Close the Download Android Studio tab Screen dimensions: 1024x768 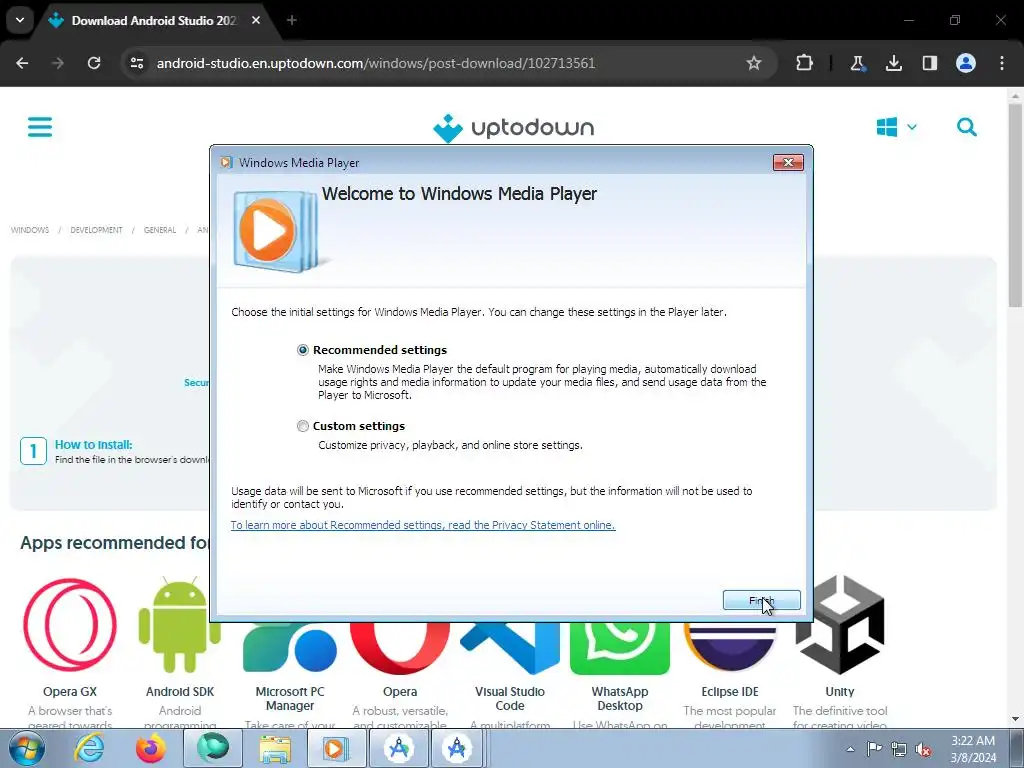point(256,20)
